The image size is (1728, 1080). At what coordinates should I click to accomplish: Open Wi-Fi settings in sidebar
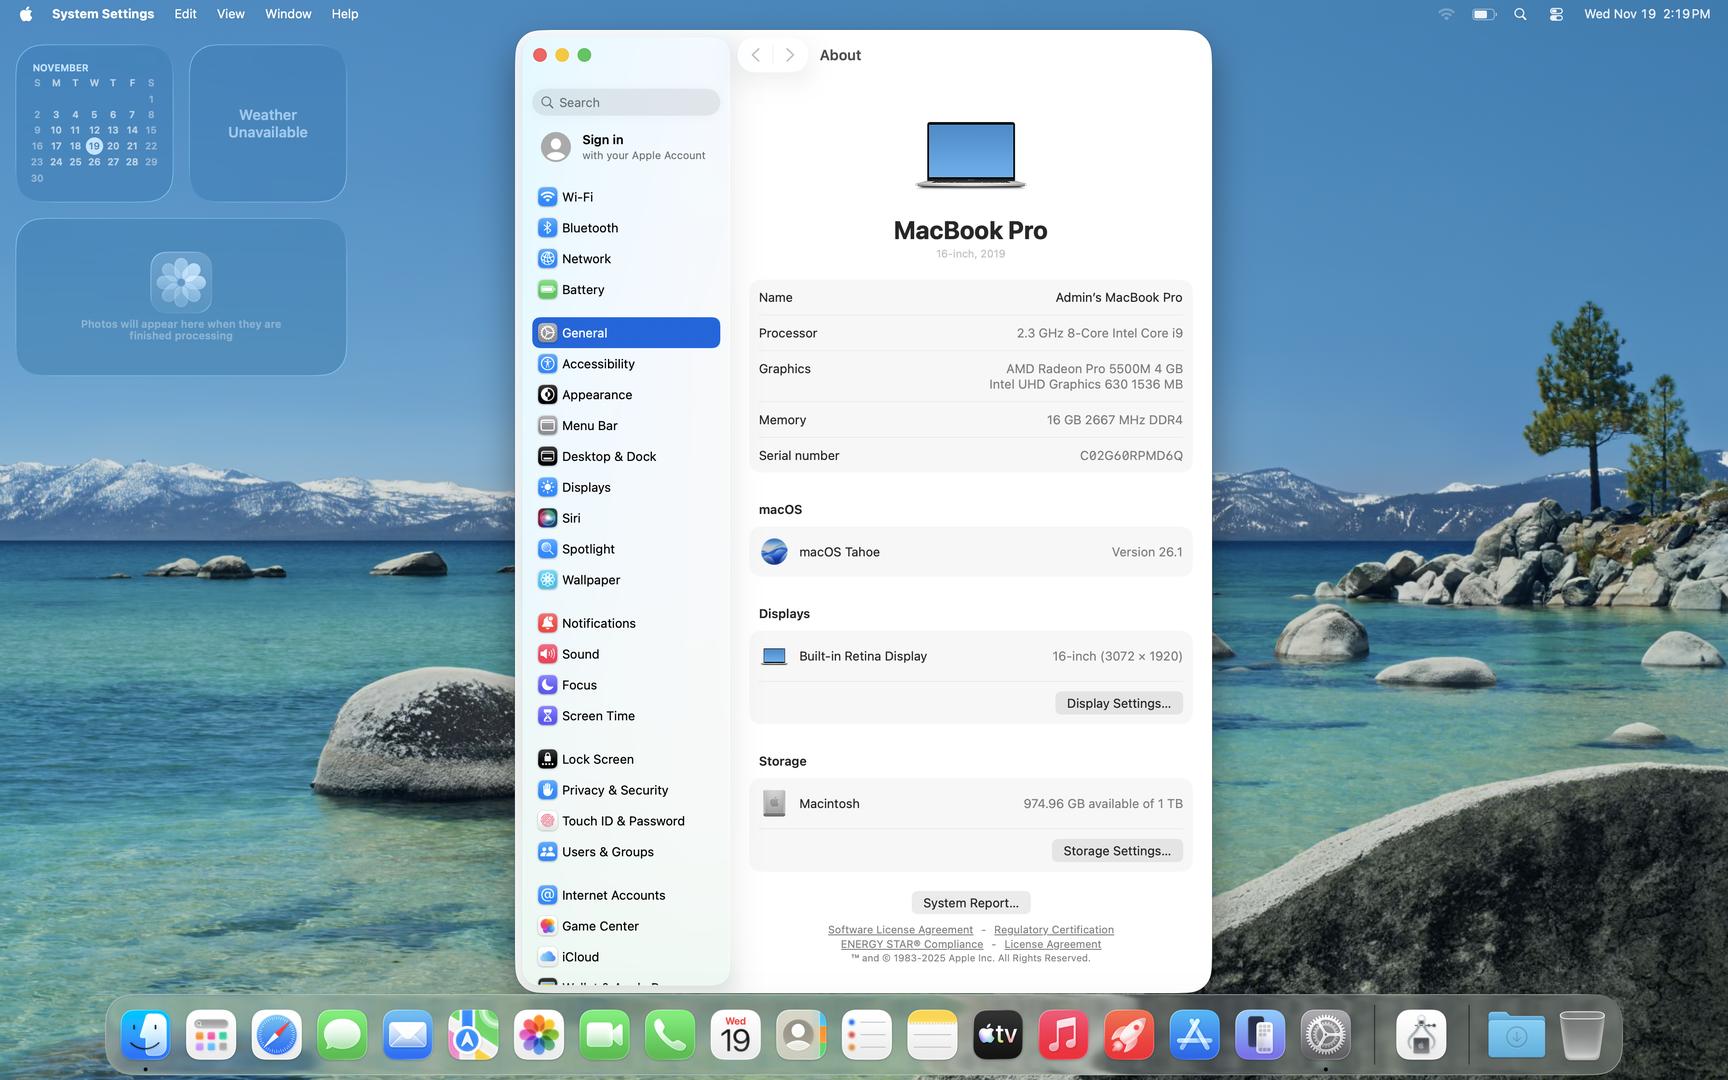pyautogui.click(x=577, y=197)
